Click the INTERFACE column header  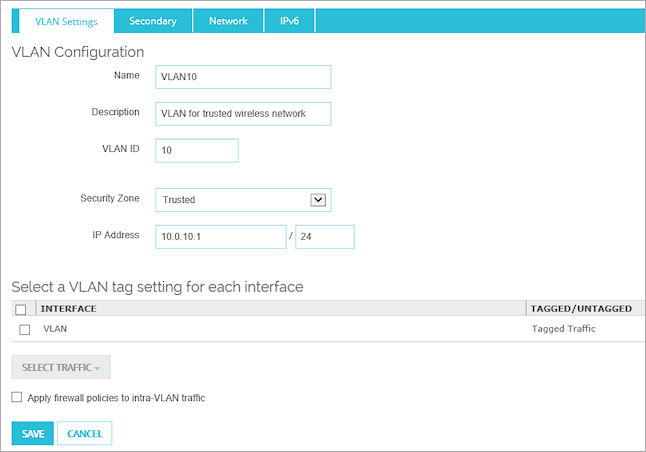[x=281, y=309]
